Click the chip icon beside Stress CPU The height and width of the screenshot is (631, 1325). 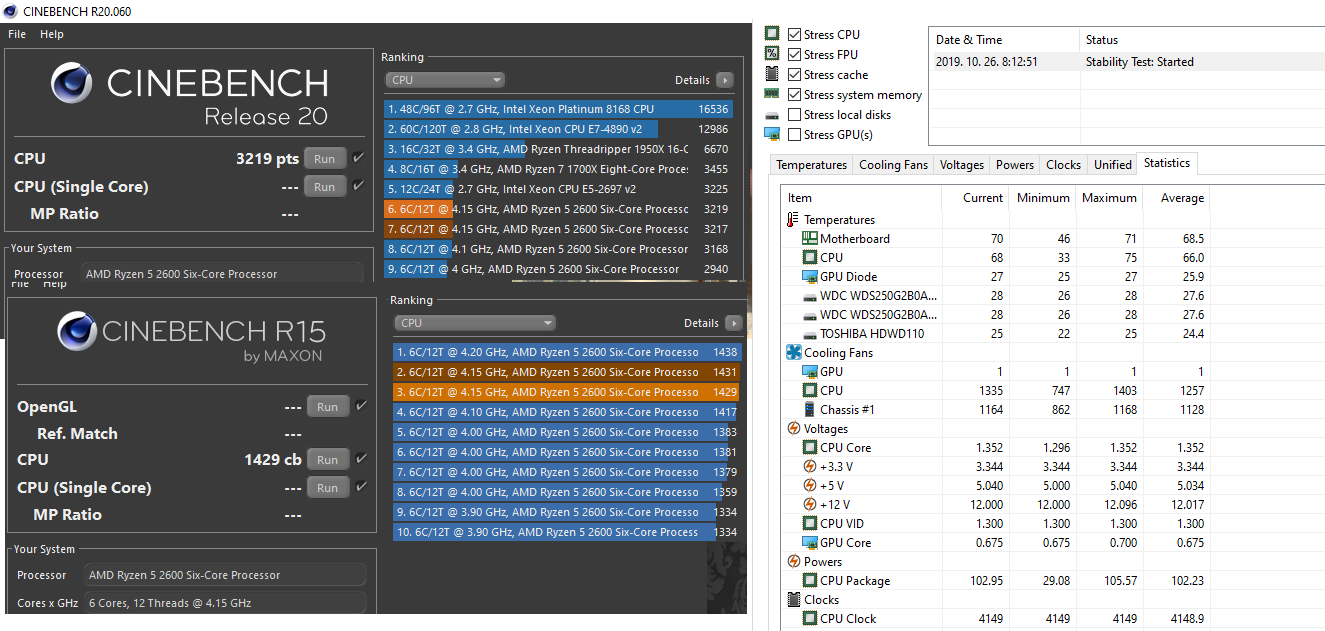(x=772, y=34)
